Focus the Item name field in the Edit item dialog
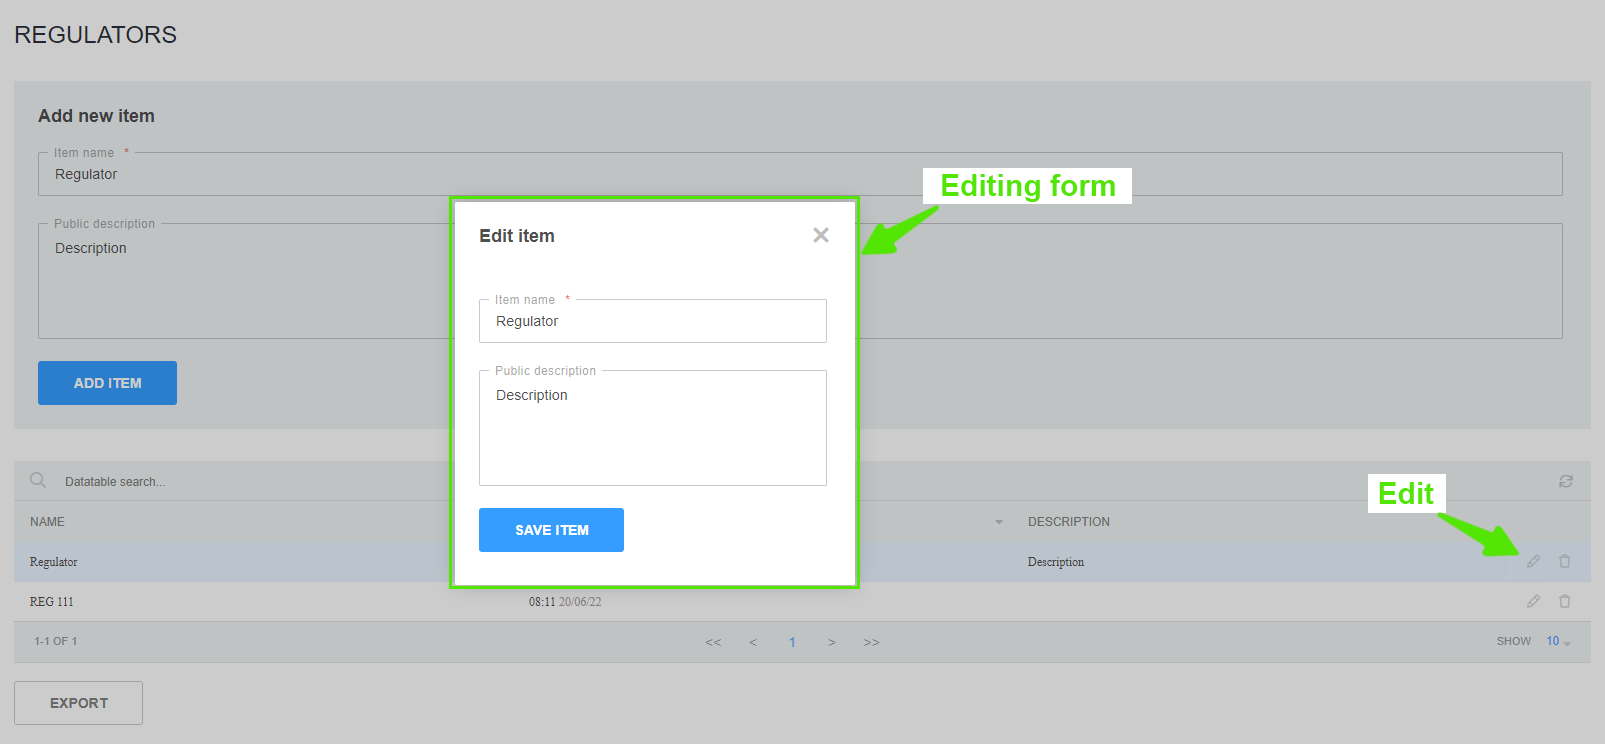 [652, 321]
